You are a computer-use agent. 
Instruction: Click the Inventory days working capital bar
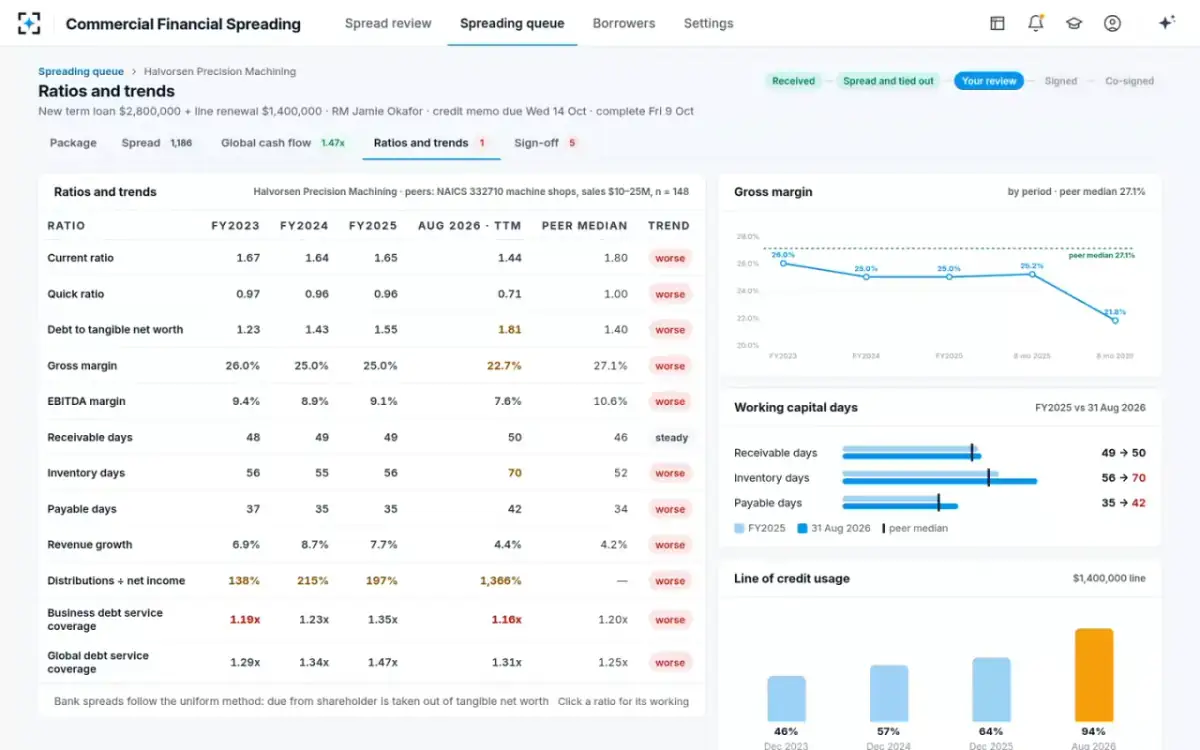[940, 477]
